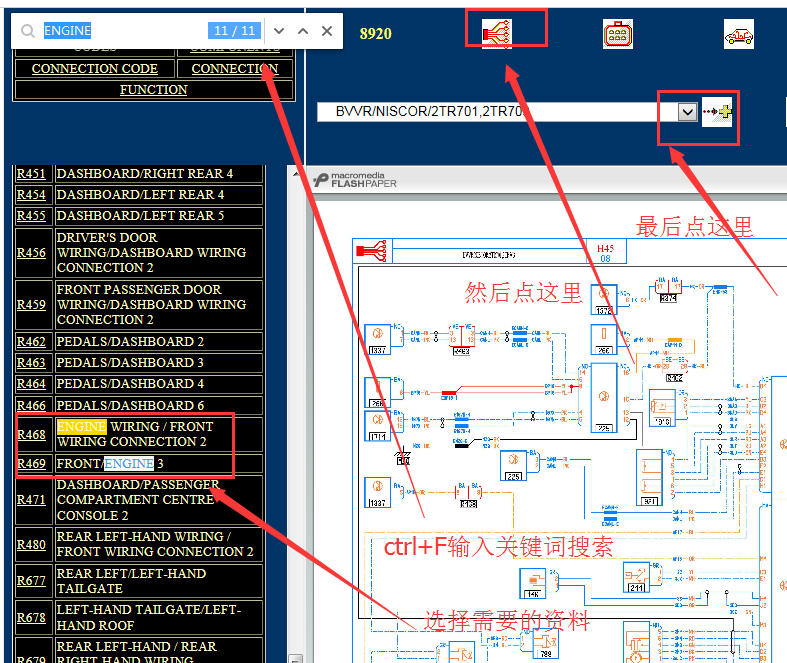Select the REAR LEFT/LEFT-HAND TAILGATE text
The width and height of the screenshot is (787, 663).
click(132, 581)
